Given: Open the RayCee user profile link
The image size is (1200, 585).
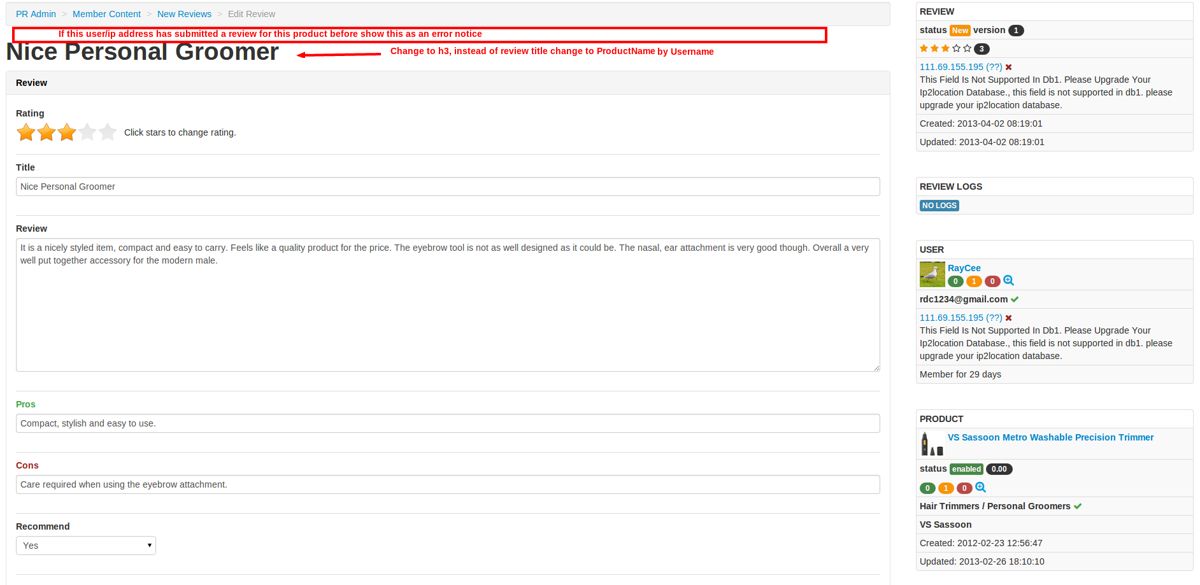Looking at the screenshot, I should (x=964, y=268).
